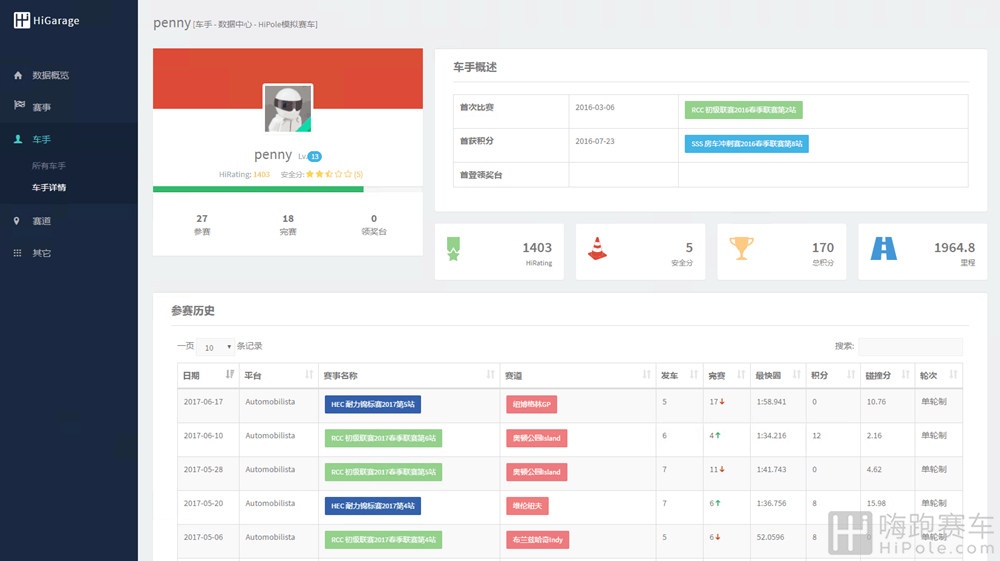Open the SSS 房车冲刺赛2016春季联赛第8站 badge
The image size is (1000, 561).
[747, 143]
